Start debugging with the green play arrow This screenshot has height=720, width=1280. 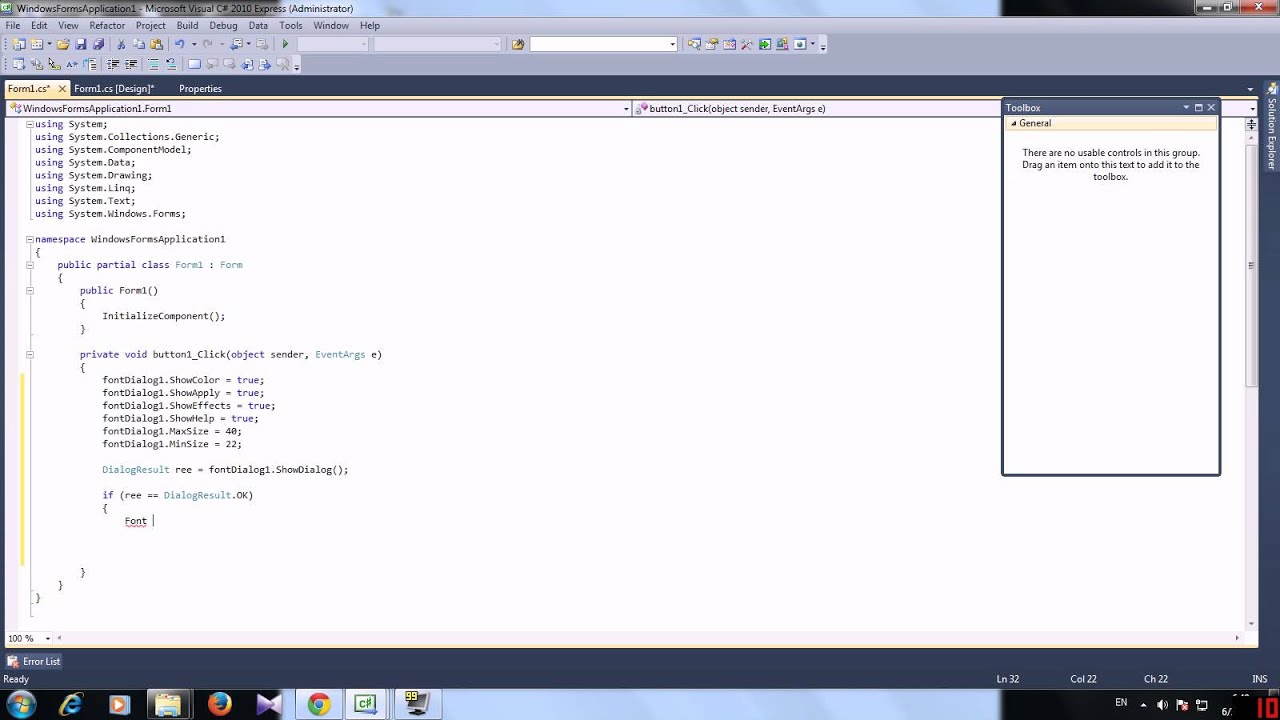point(285,44)
